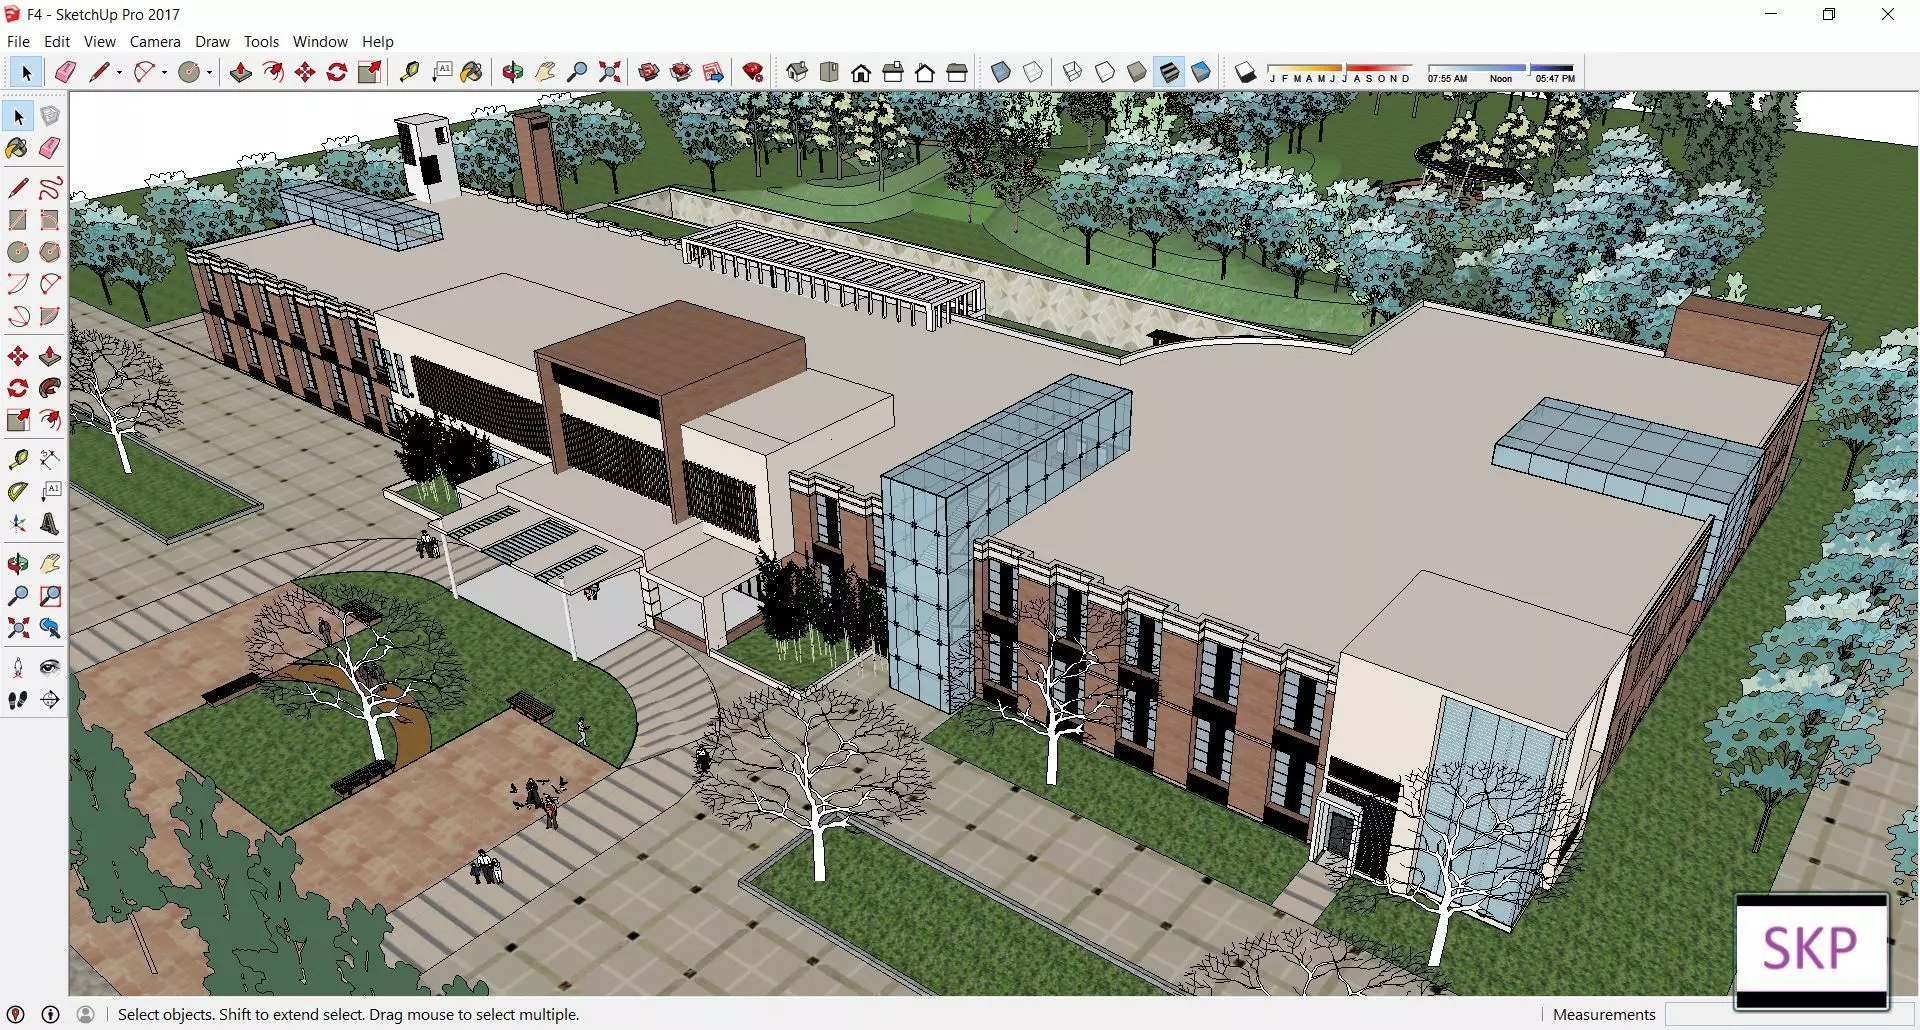Open the View menu
Viewport: 1920px width, 1030px height.
(100, 41)
